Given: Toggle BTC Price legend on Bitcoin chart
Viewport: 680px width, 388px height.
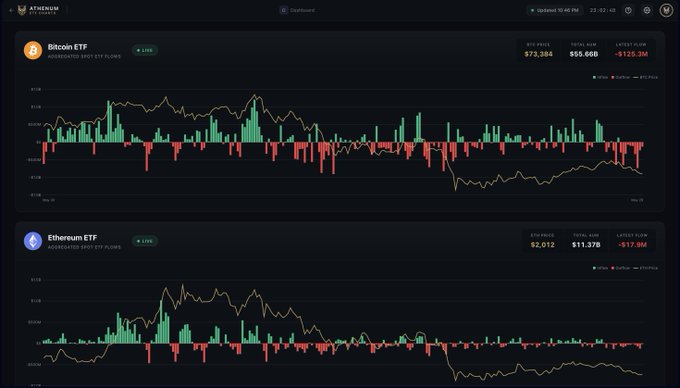Looking at the screenshot, I should coord(645,77).
